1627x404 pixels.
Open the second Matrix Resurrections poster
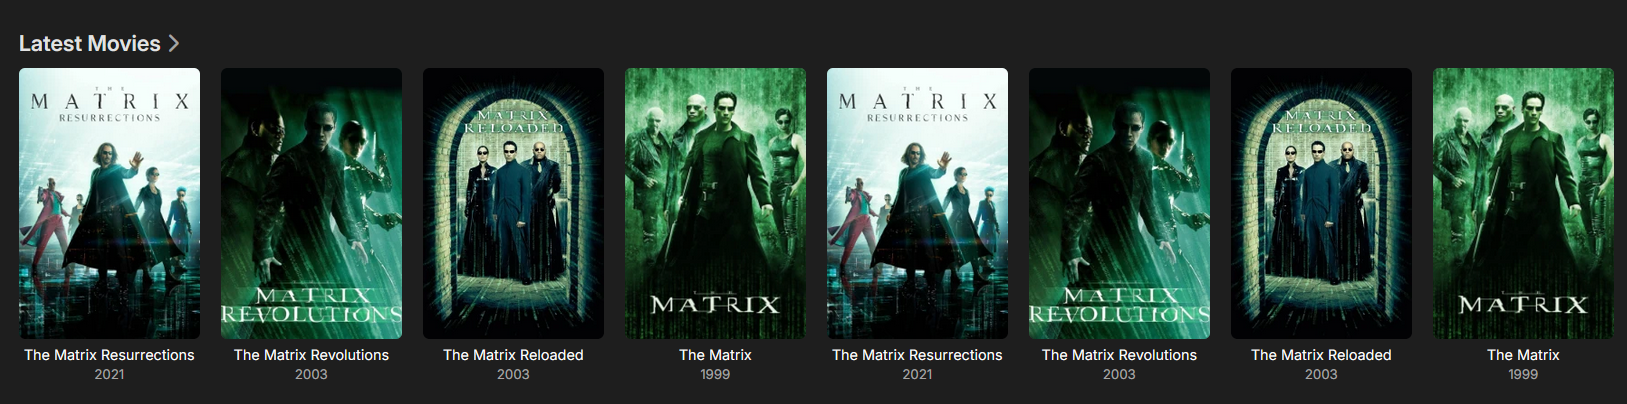917,203
